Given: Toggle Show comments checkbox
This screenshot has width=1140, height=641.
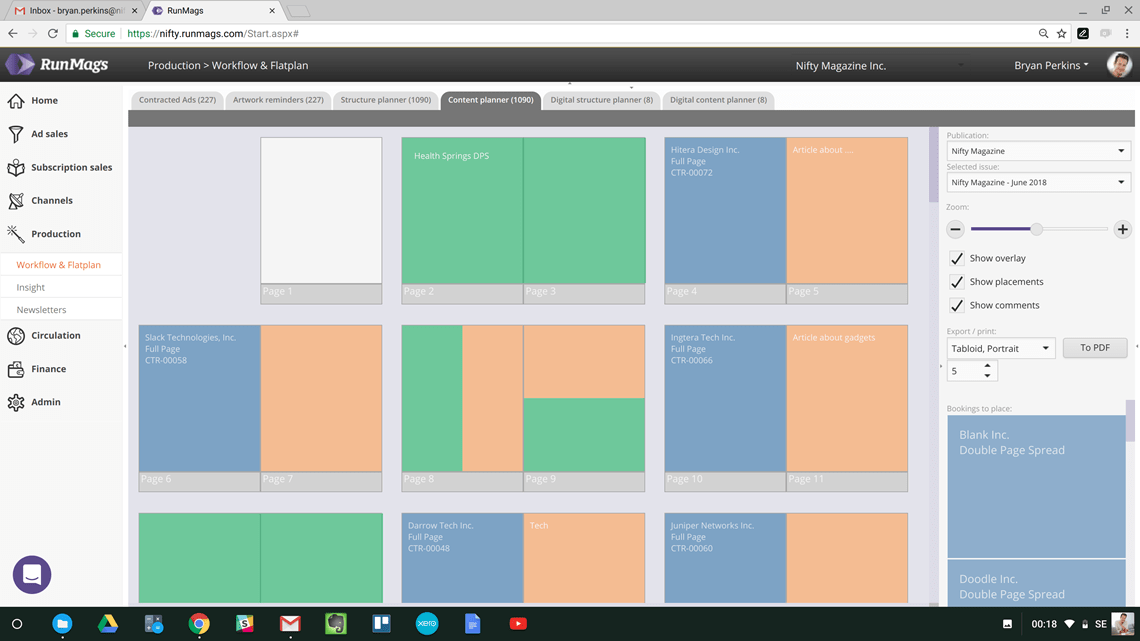Looking at the screenshot, I should (x=957, y=305).
